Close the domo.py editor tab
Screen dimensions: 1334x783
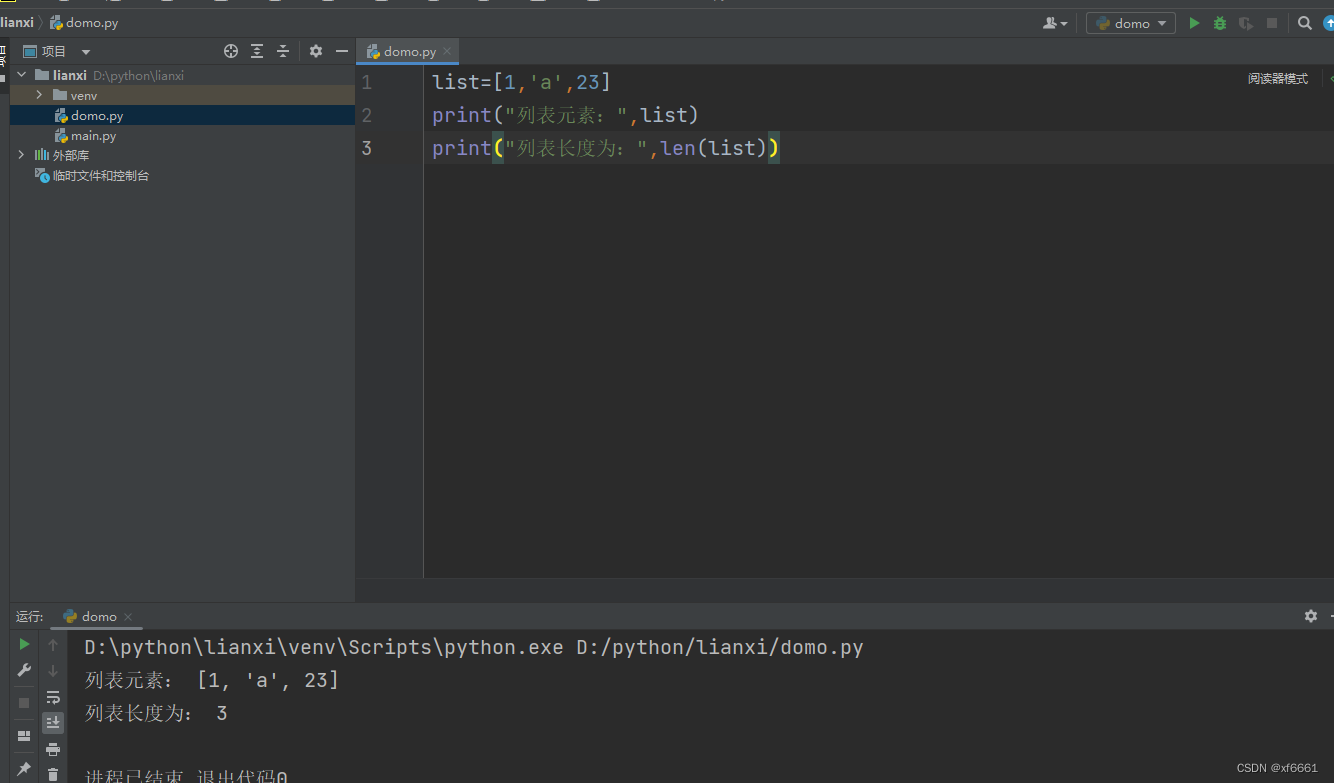tap(447, 51)
